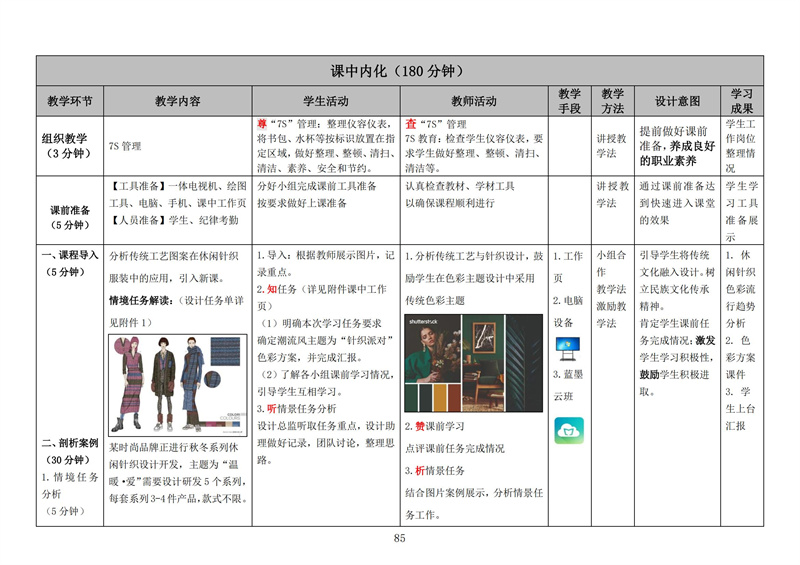Click the text 小组合作 in the methods column
The height and width of the screenshot is (565, 800).
[x=611, y=263]
